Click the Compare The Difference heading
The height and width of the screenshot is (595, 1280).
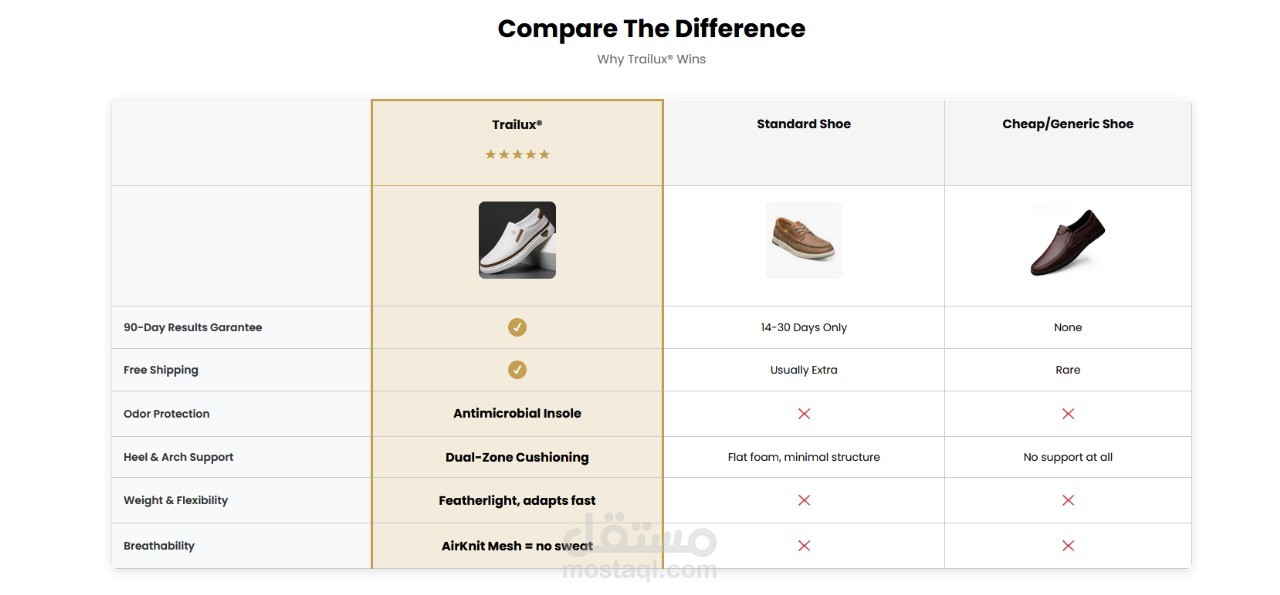tap(651, 29)
